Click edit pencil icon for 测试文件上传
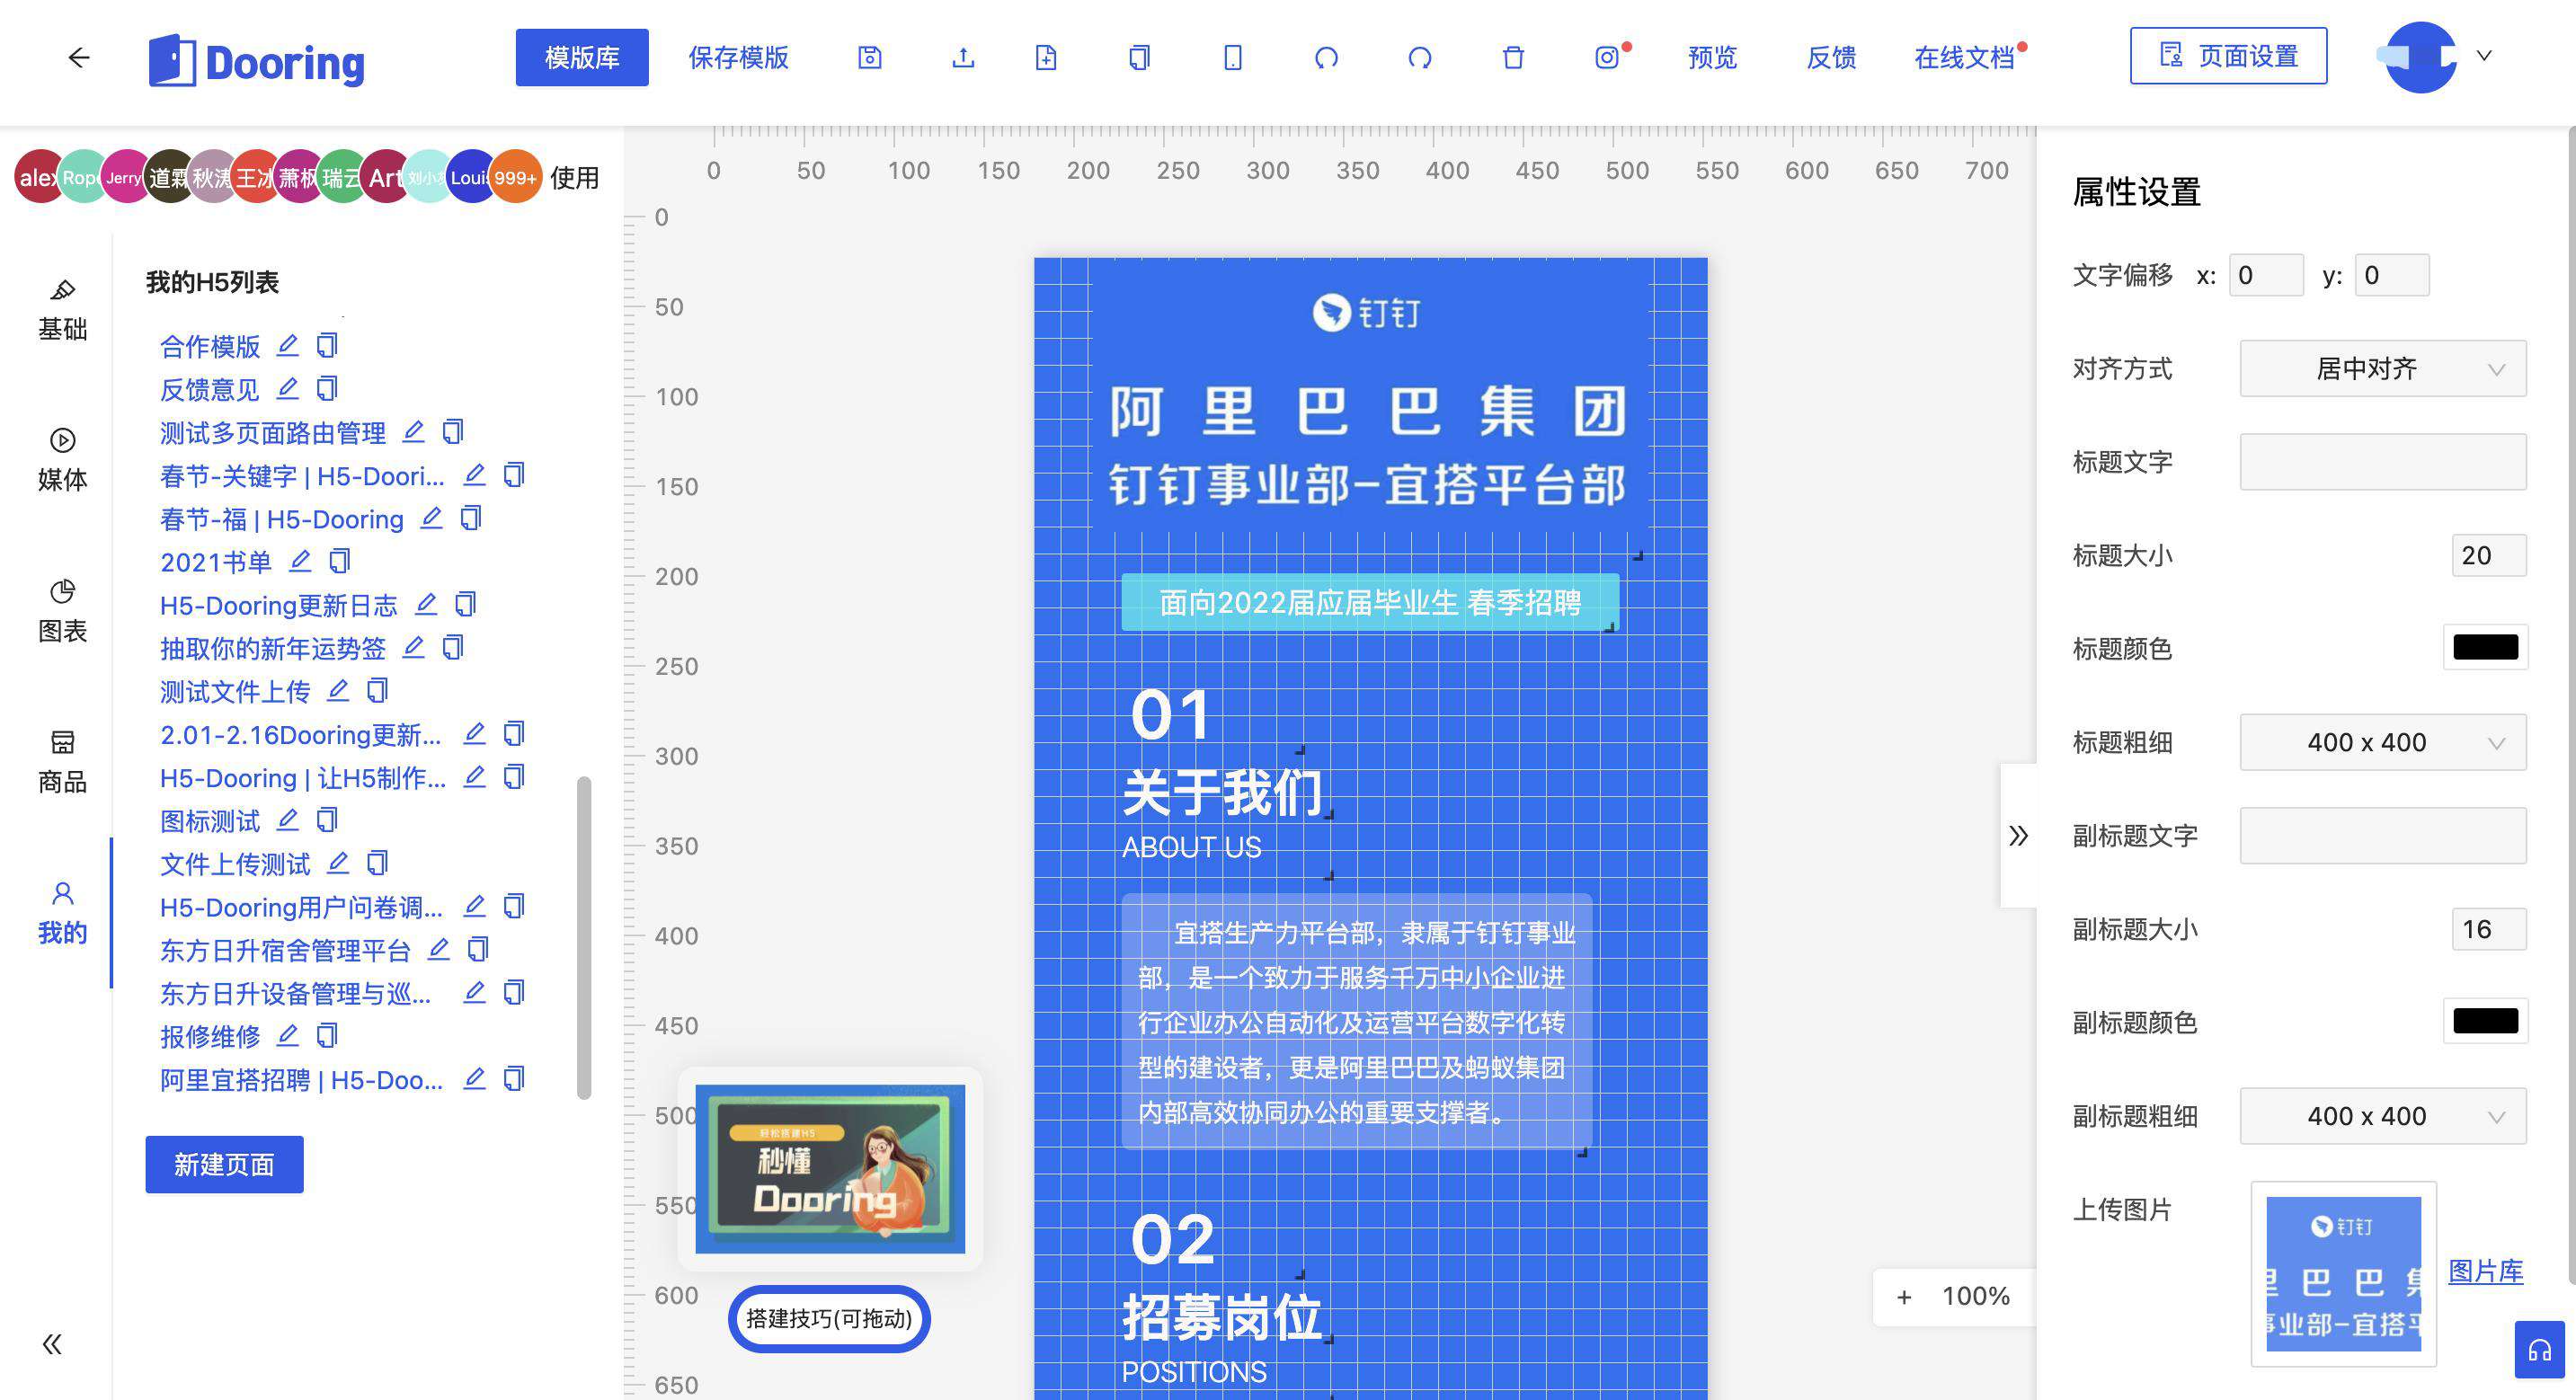This screenshot has height=1400, width=2576. pos(339,690)
